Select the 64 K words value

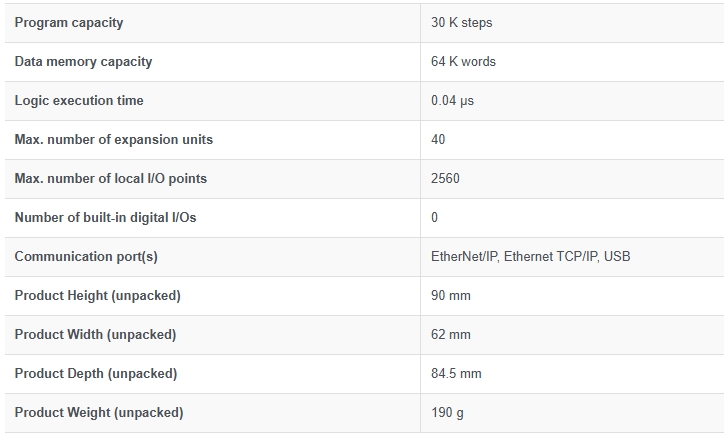[463, 62]
